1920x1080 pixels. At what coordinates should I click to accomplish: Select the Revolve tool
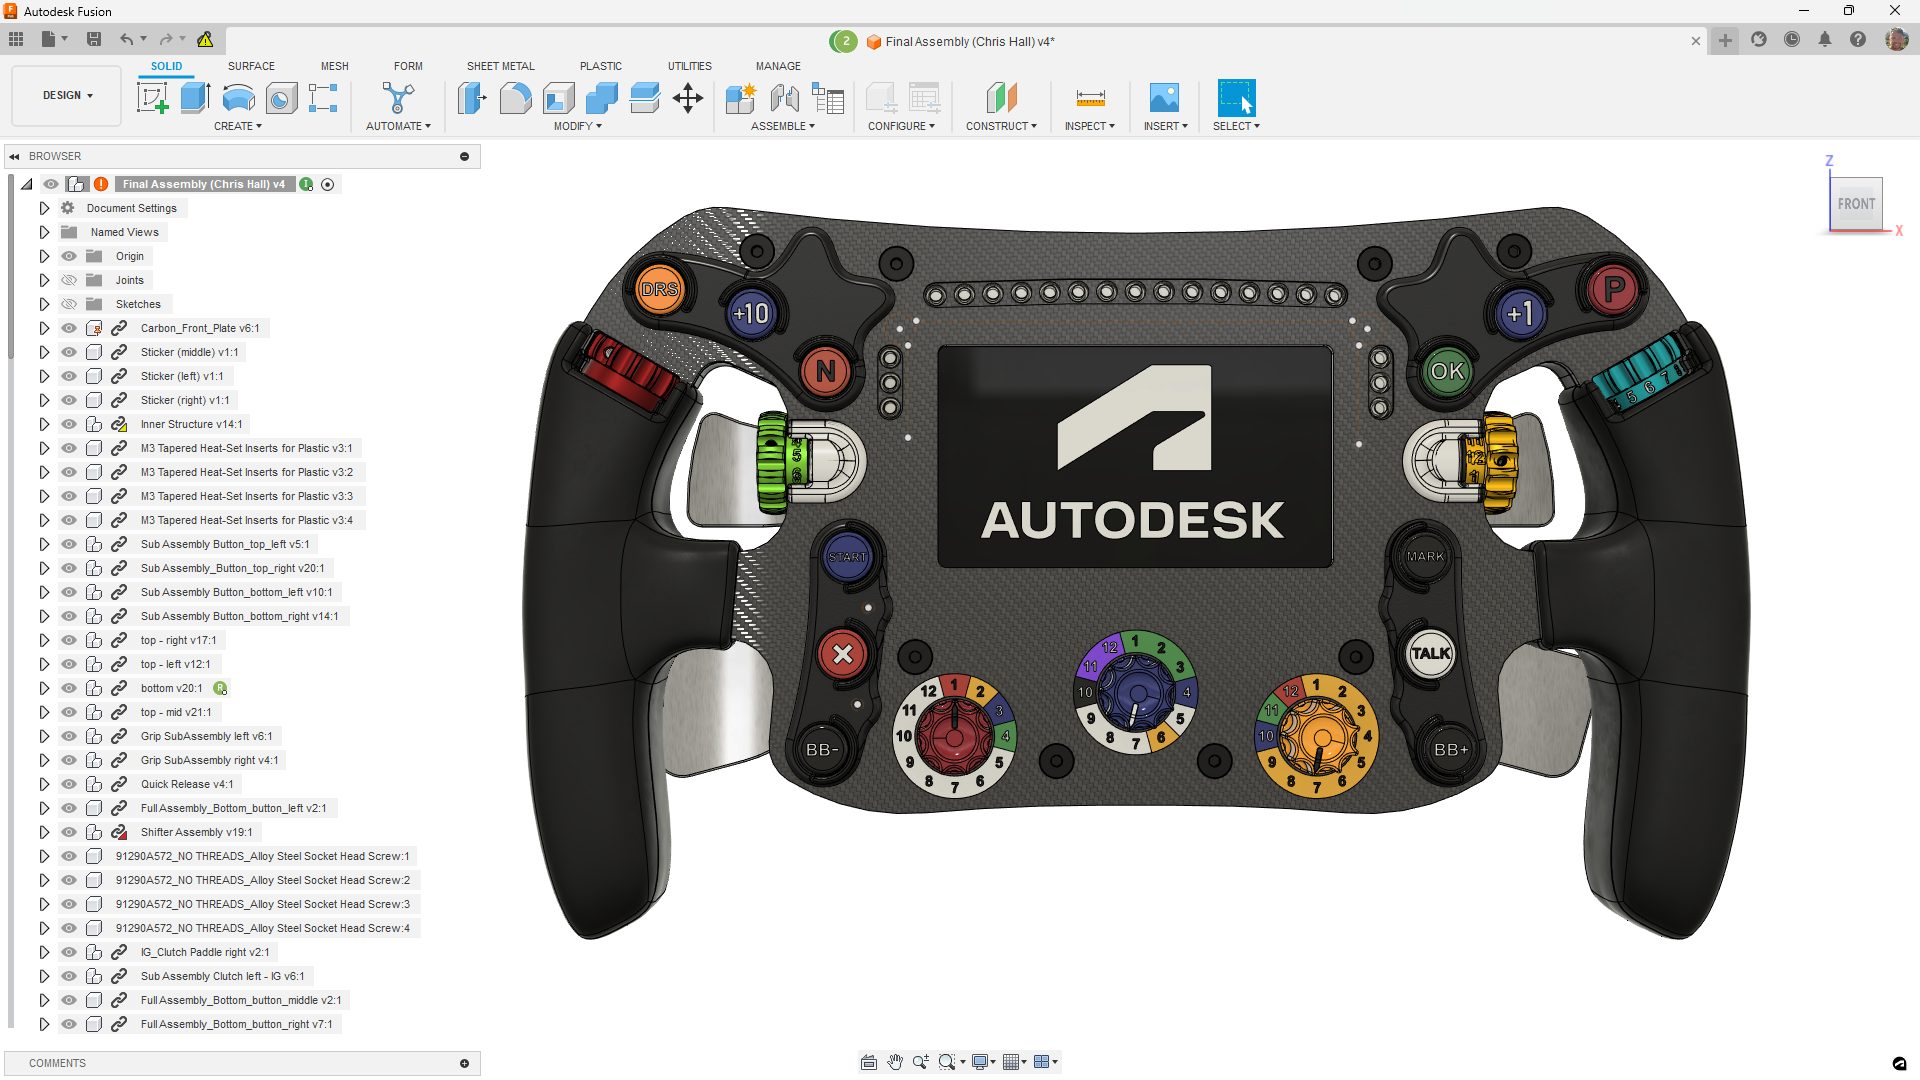[x=238, y=97]
